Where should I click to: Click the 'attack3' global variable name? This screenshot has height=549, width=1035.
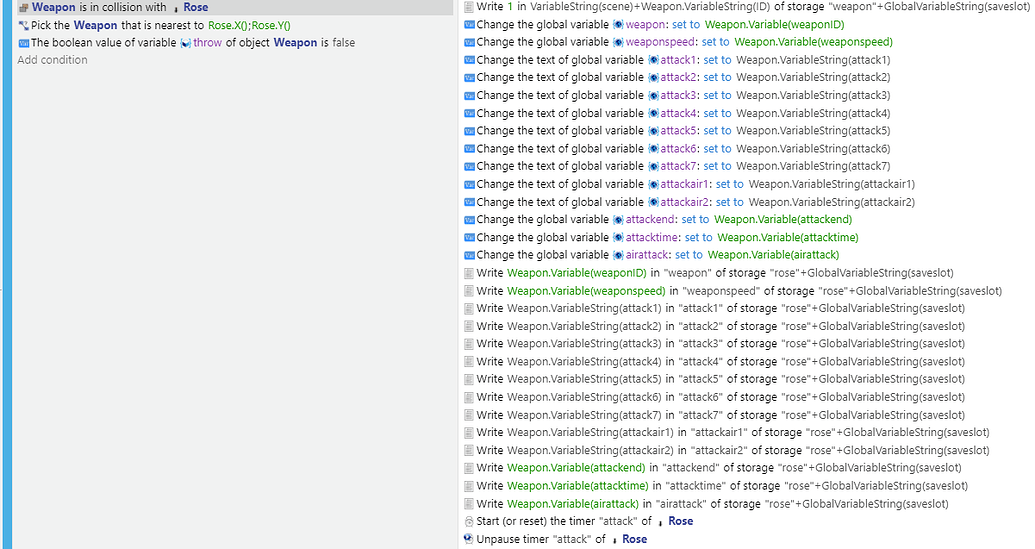[679, 96]
